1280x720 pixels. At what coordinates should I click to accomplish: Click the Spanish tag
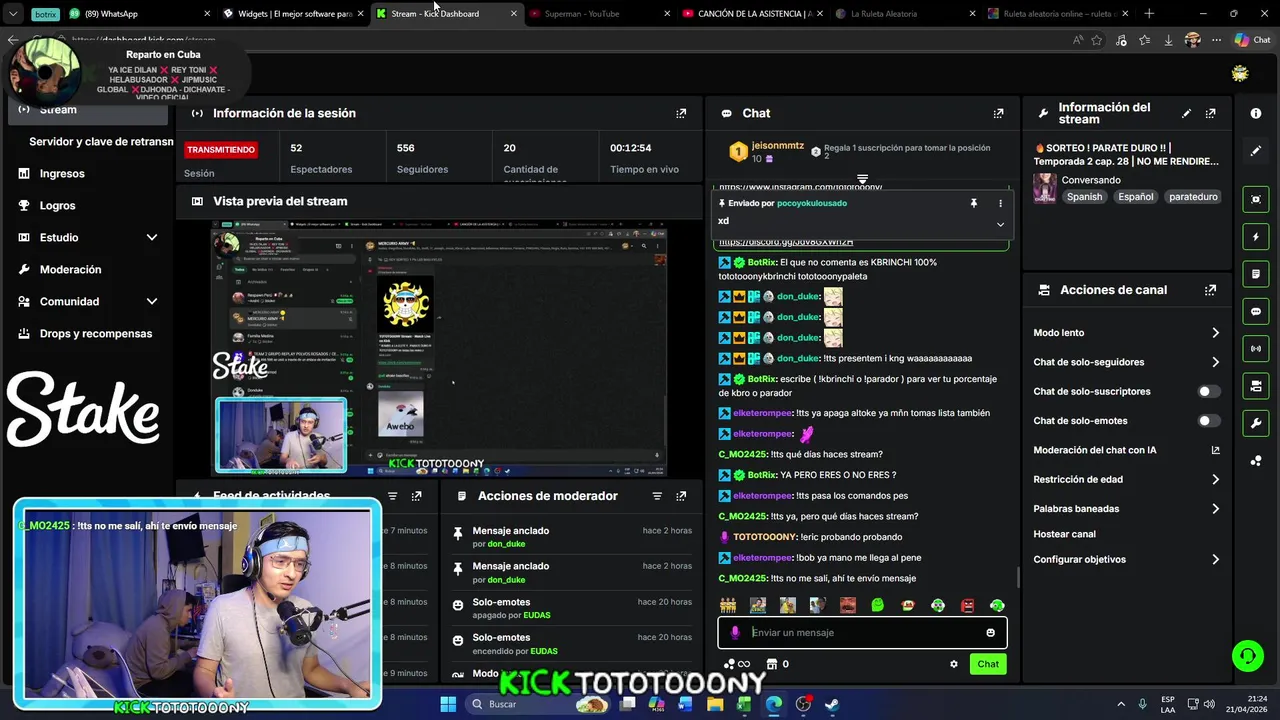(x=1084, y=197)
